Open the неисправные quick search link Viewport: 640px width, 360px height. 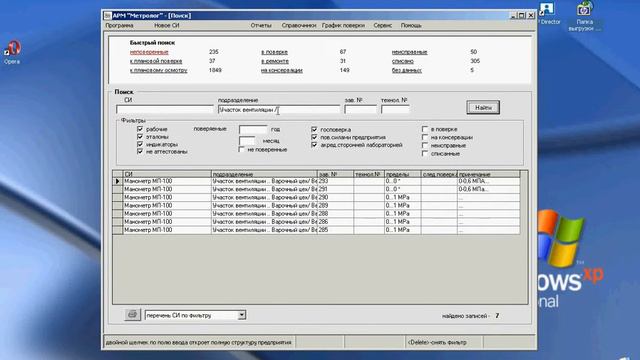click(409, 52)
